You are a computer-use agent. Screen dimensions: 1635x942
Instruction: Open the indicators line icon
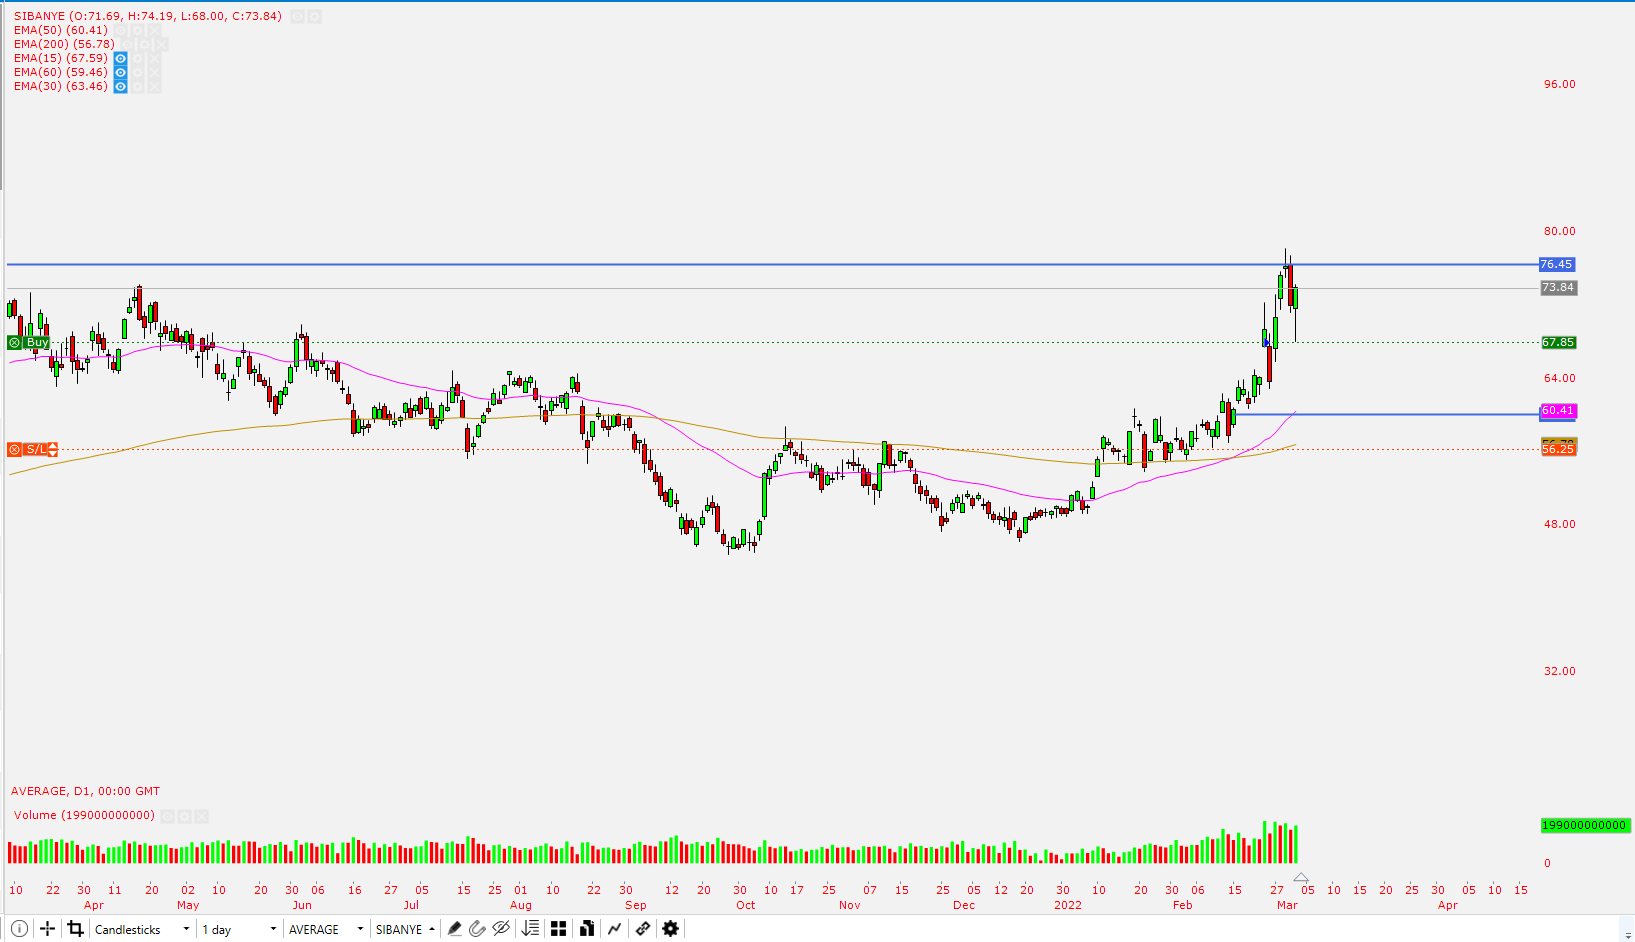(615, 929)
